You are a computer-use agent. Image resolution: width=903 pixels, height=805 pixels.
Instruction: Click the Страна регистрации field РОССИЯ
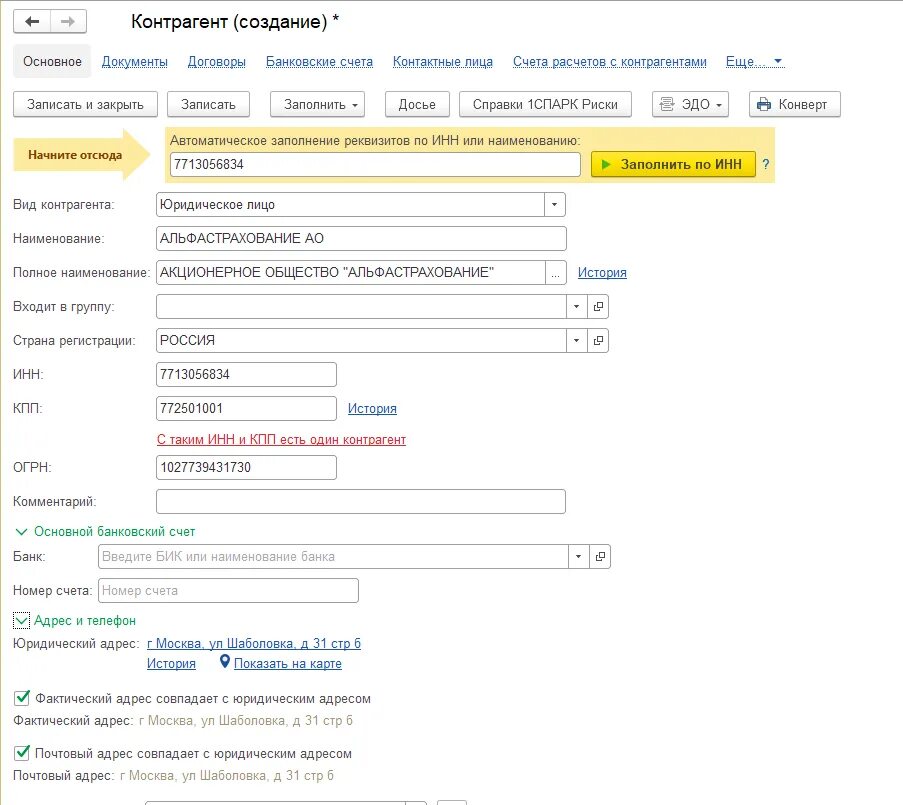click(361, 340)
